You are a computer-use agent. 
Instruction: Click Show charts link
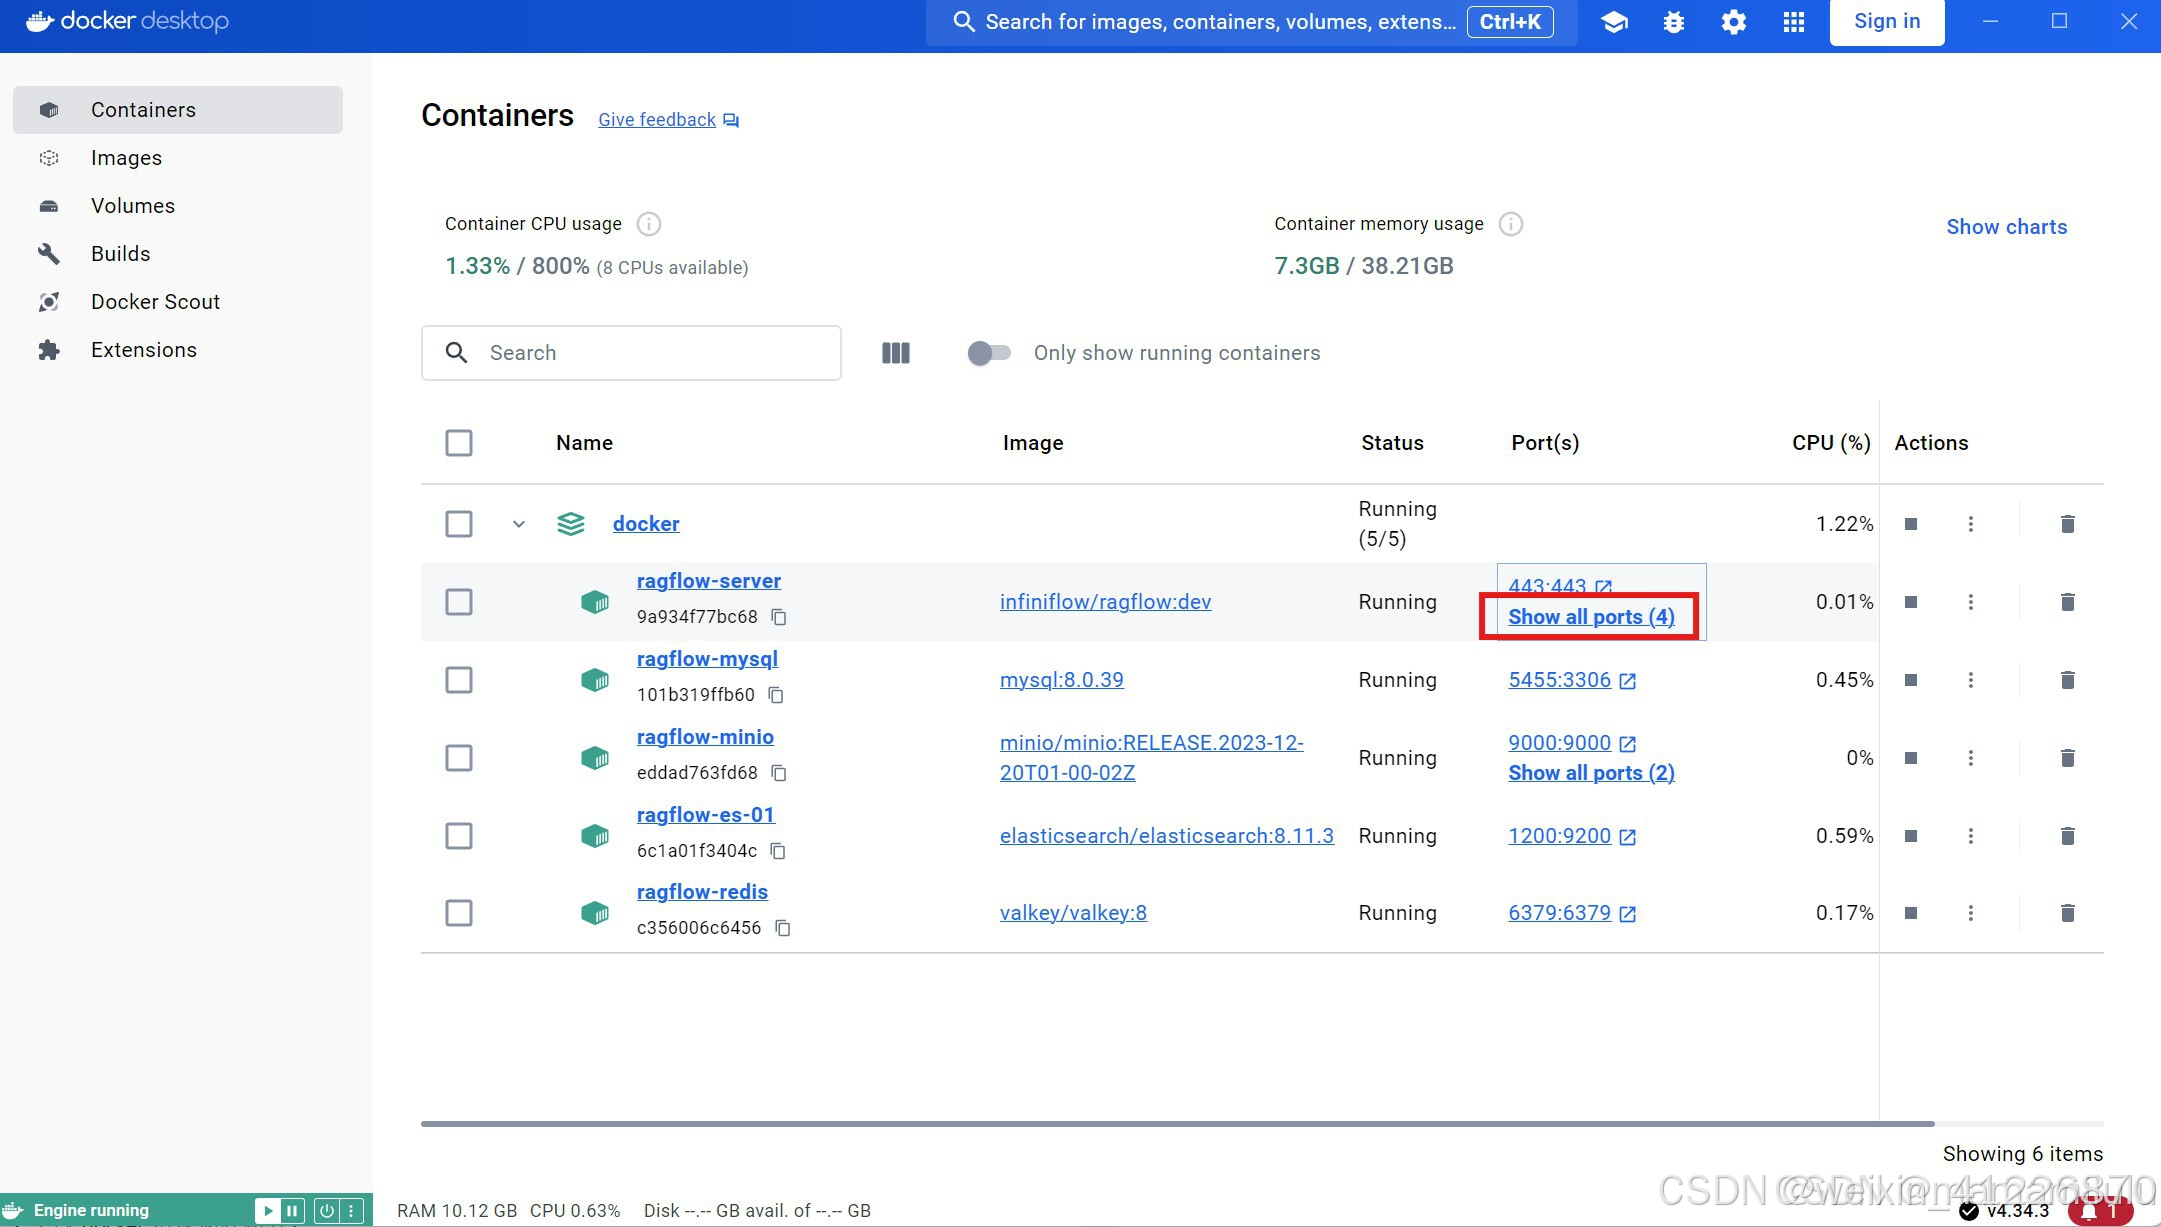pos(2006,227)
